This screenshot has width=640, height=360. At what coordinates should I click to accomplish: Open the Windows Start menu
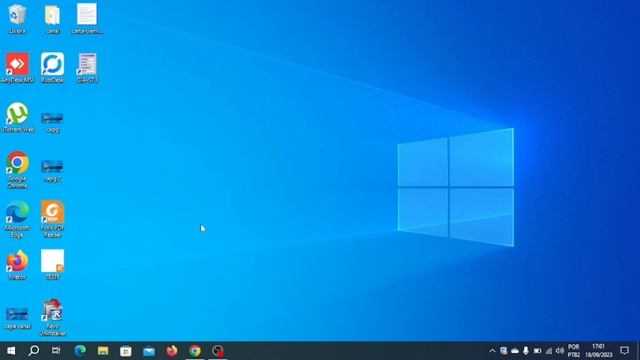click(x=11, y=351)
